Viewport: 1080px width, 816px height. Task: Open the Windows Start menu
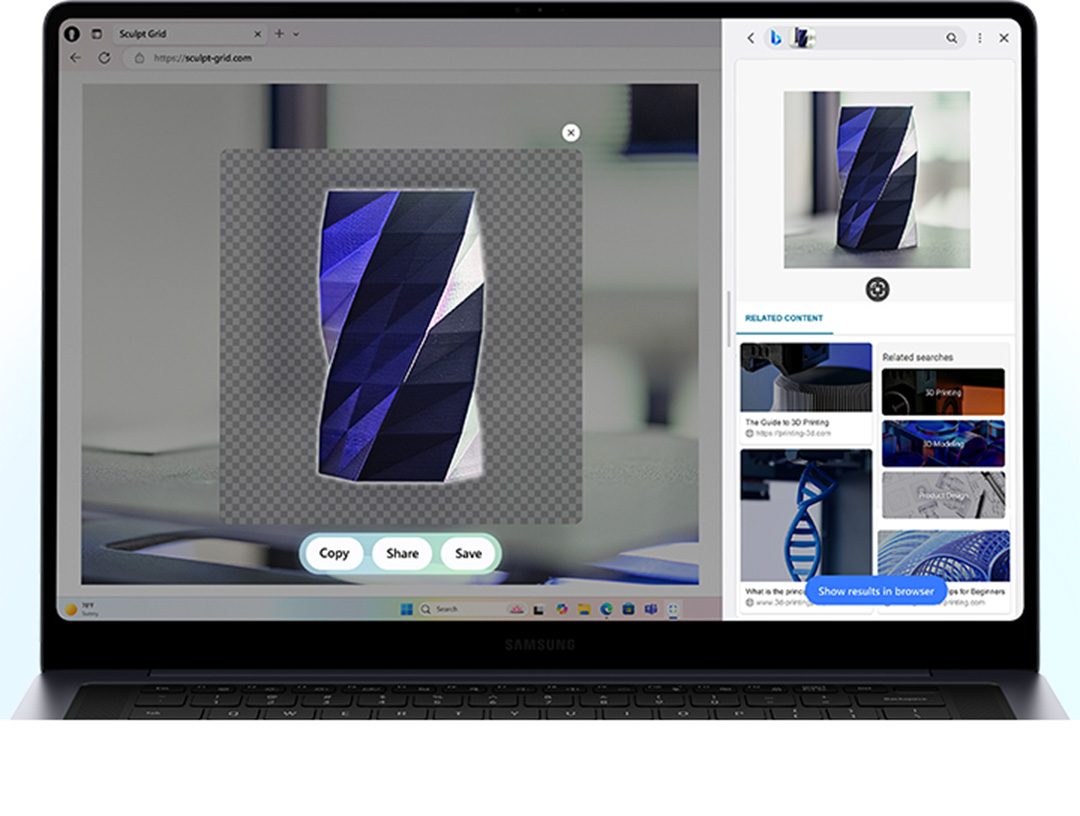pyautogui.click(x=406, y=609)
